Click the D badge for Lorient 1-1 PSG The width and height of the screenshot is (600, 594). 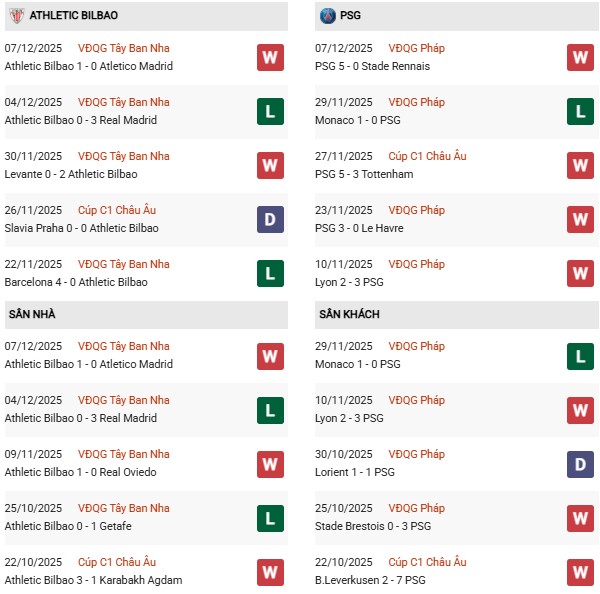(580, 463)
